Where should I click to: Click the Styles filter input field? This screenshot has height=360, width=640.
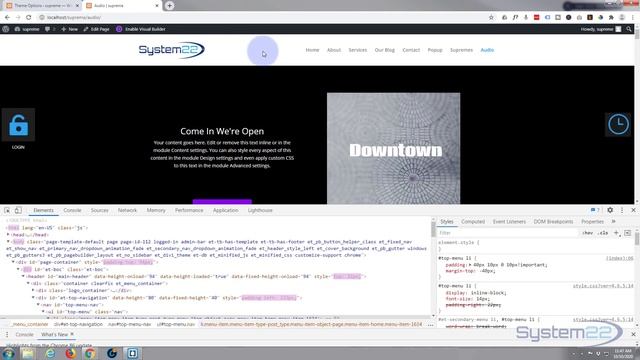(x=508, y=233)
